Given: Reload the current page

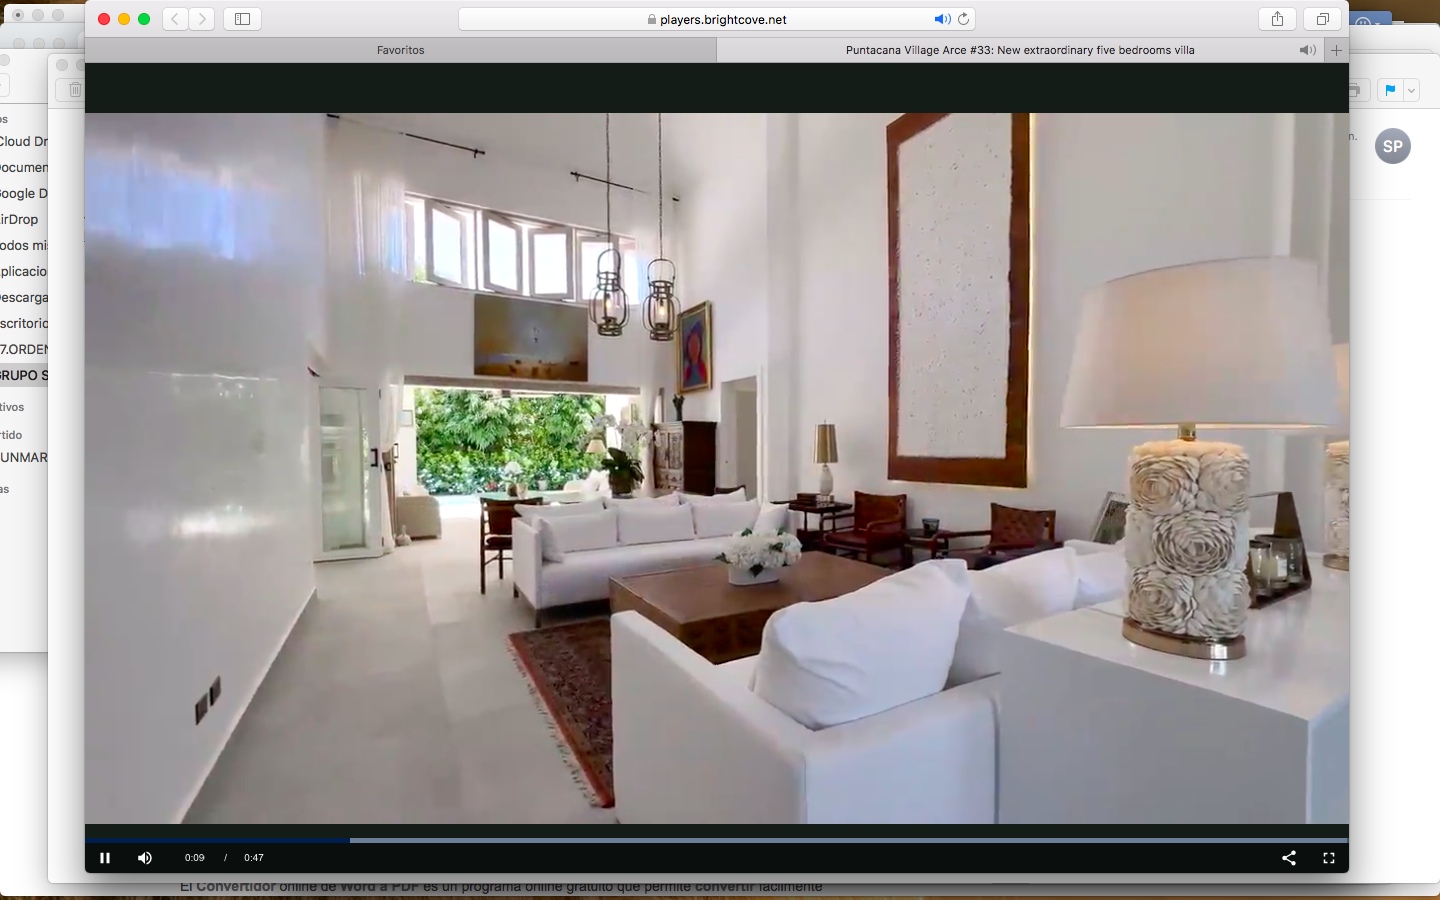Looking at the screenshot, I should 964,19.
